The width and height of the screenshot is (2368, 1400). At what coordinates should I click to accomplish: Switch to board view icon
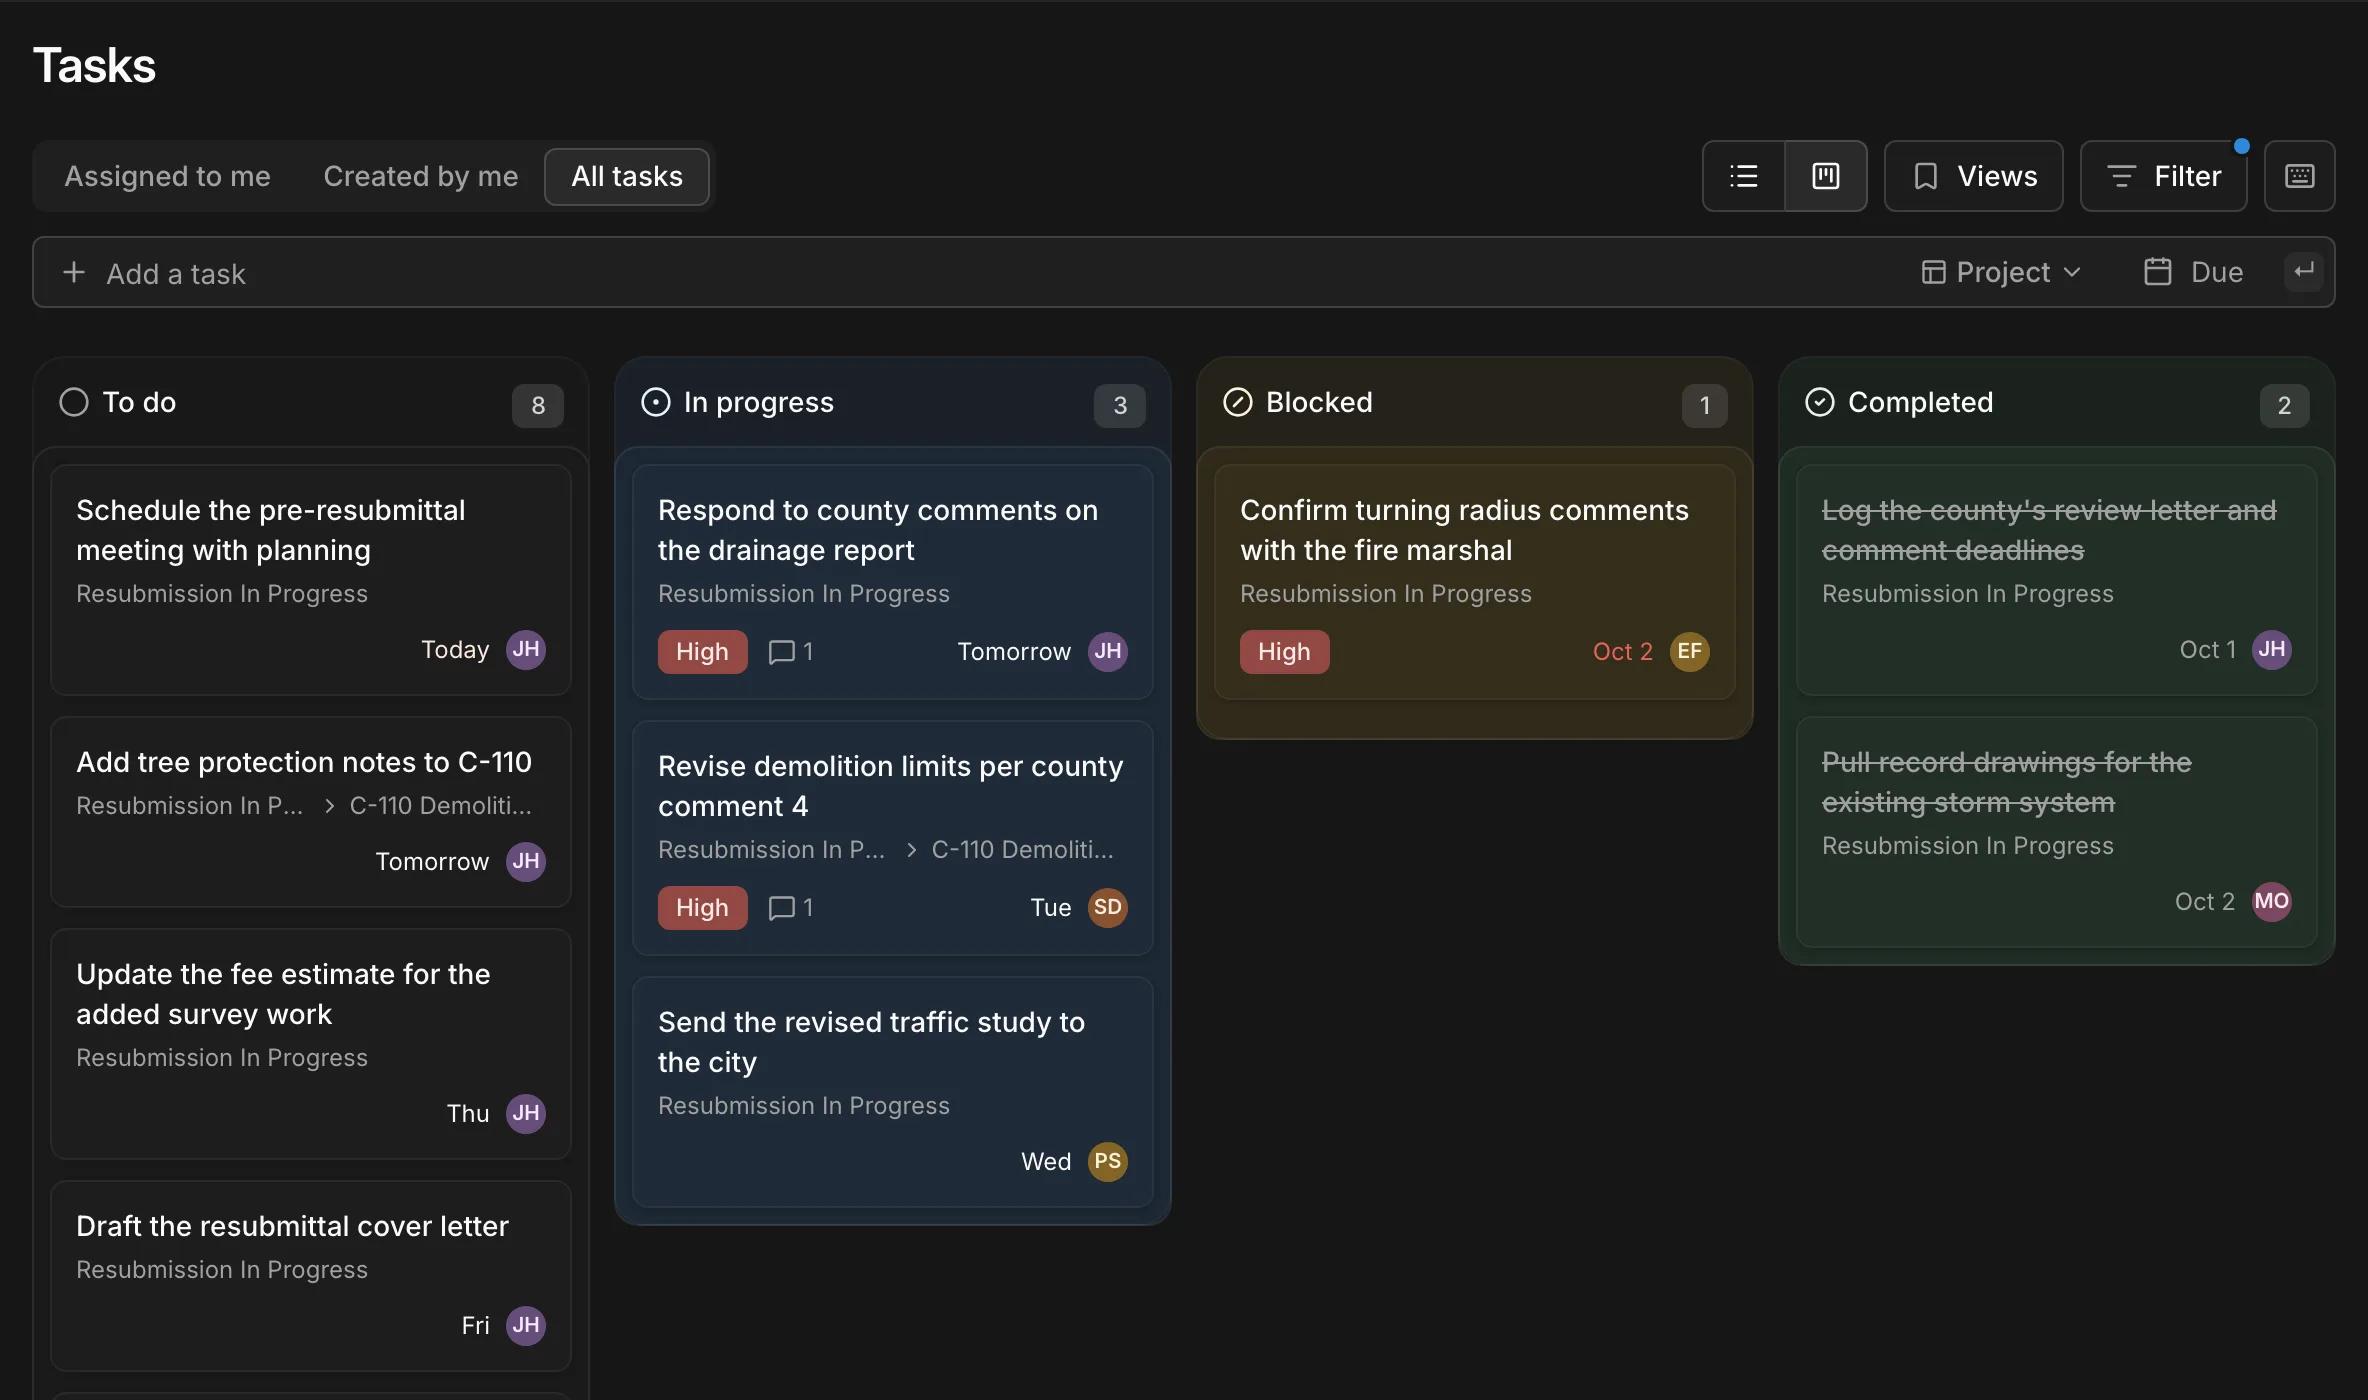(x=1826, y=176)
